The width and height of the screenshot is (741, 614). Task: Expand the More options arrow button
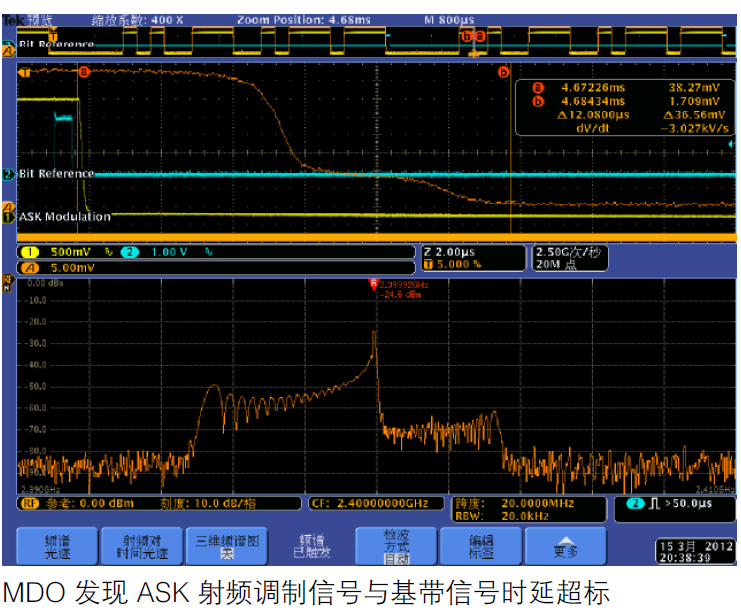point(567,545)
